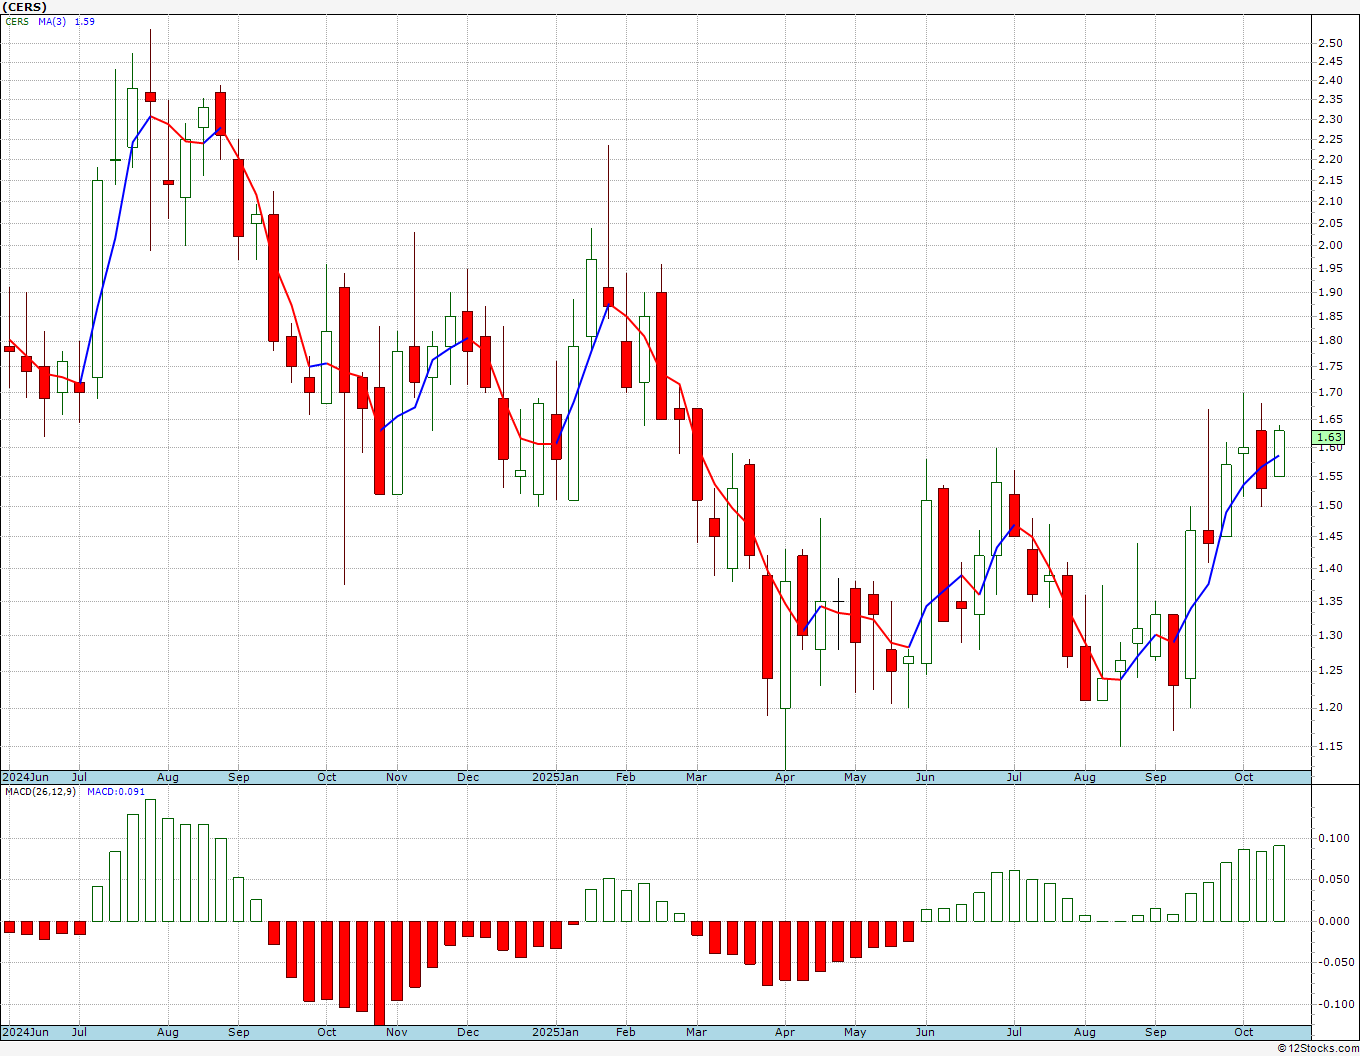Select the green CERS legend label
Viewport: 1360px width, 1056px height.
[x=17, y=21]
